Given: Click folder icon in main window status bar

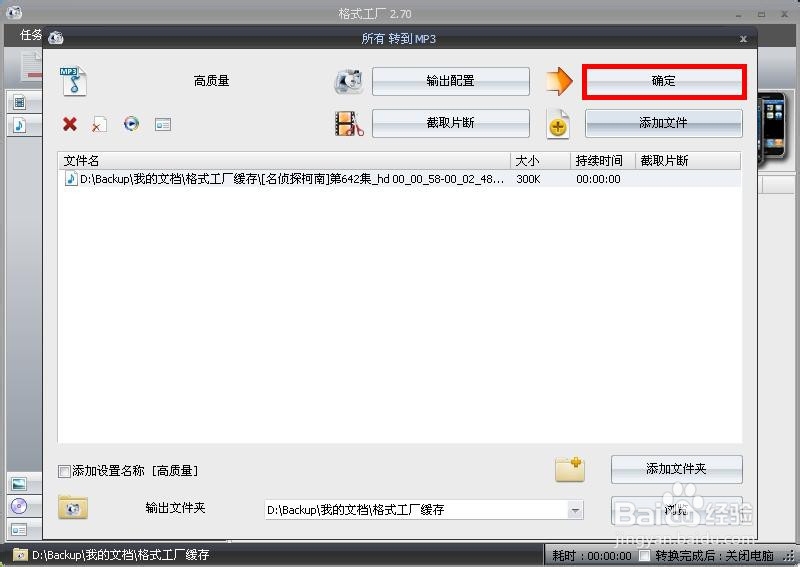Looking at the screenshot, I should pos(20,555).
